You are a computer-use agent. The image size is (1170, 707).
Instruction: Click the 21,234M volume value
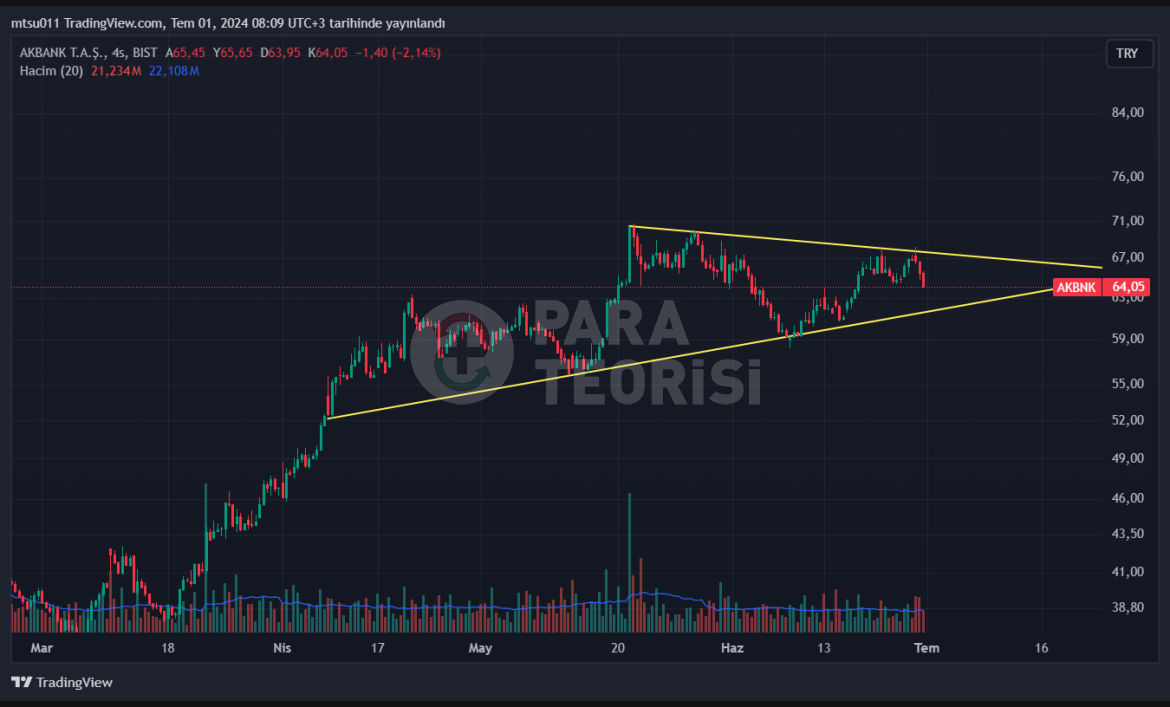pos(116,71)
